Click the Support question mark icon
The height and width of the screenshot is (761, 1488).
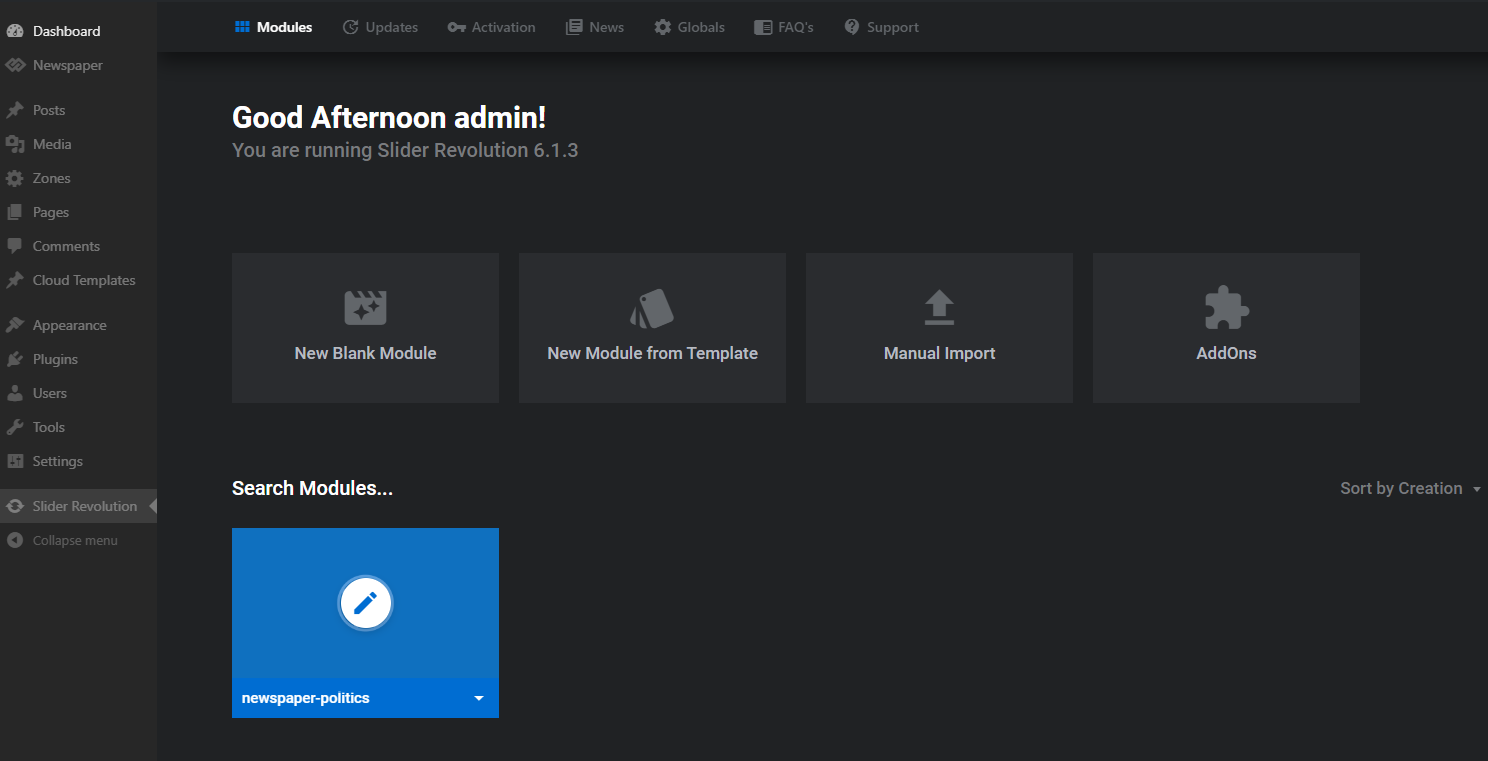[852, 27]
